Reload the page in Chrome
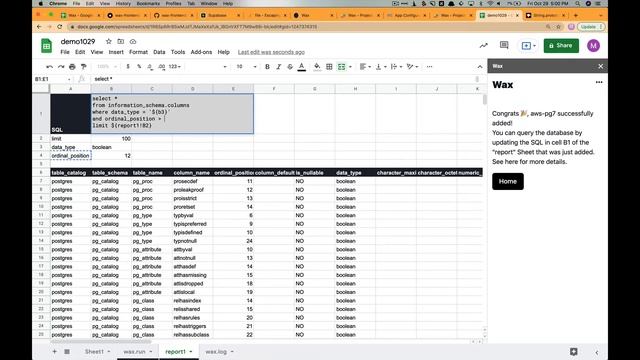This screenshot has width=640, height=360. tap(60, 27)
